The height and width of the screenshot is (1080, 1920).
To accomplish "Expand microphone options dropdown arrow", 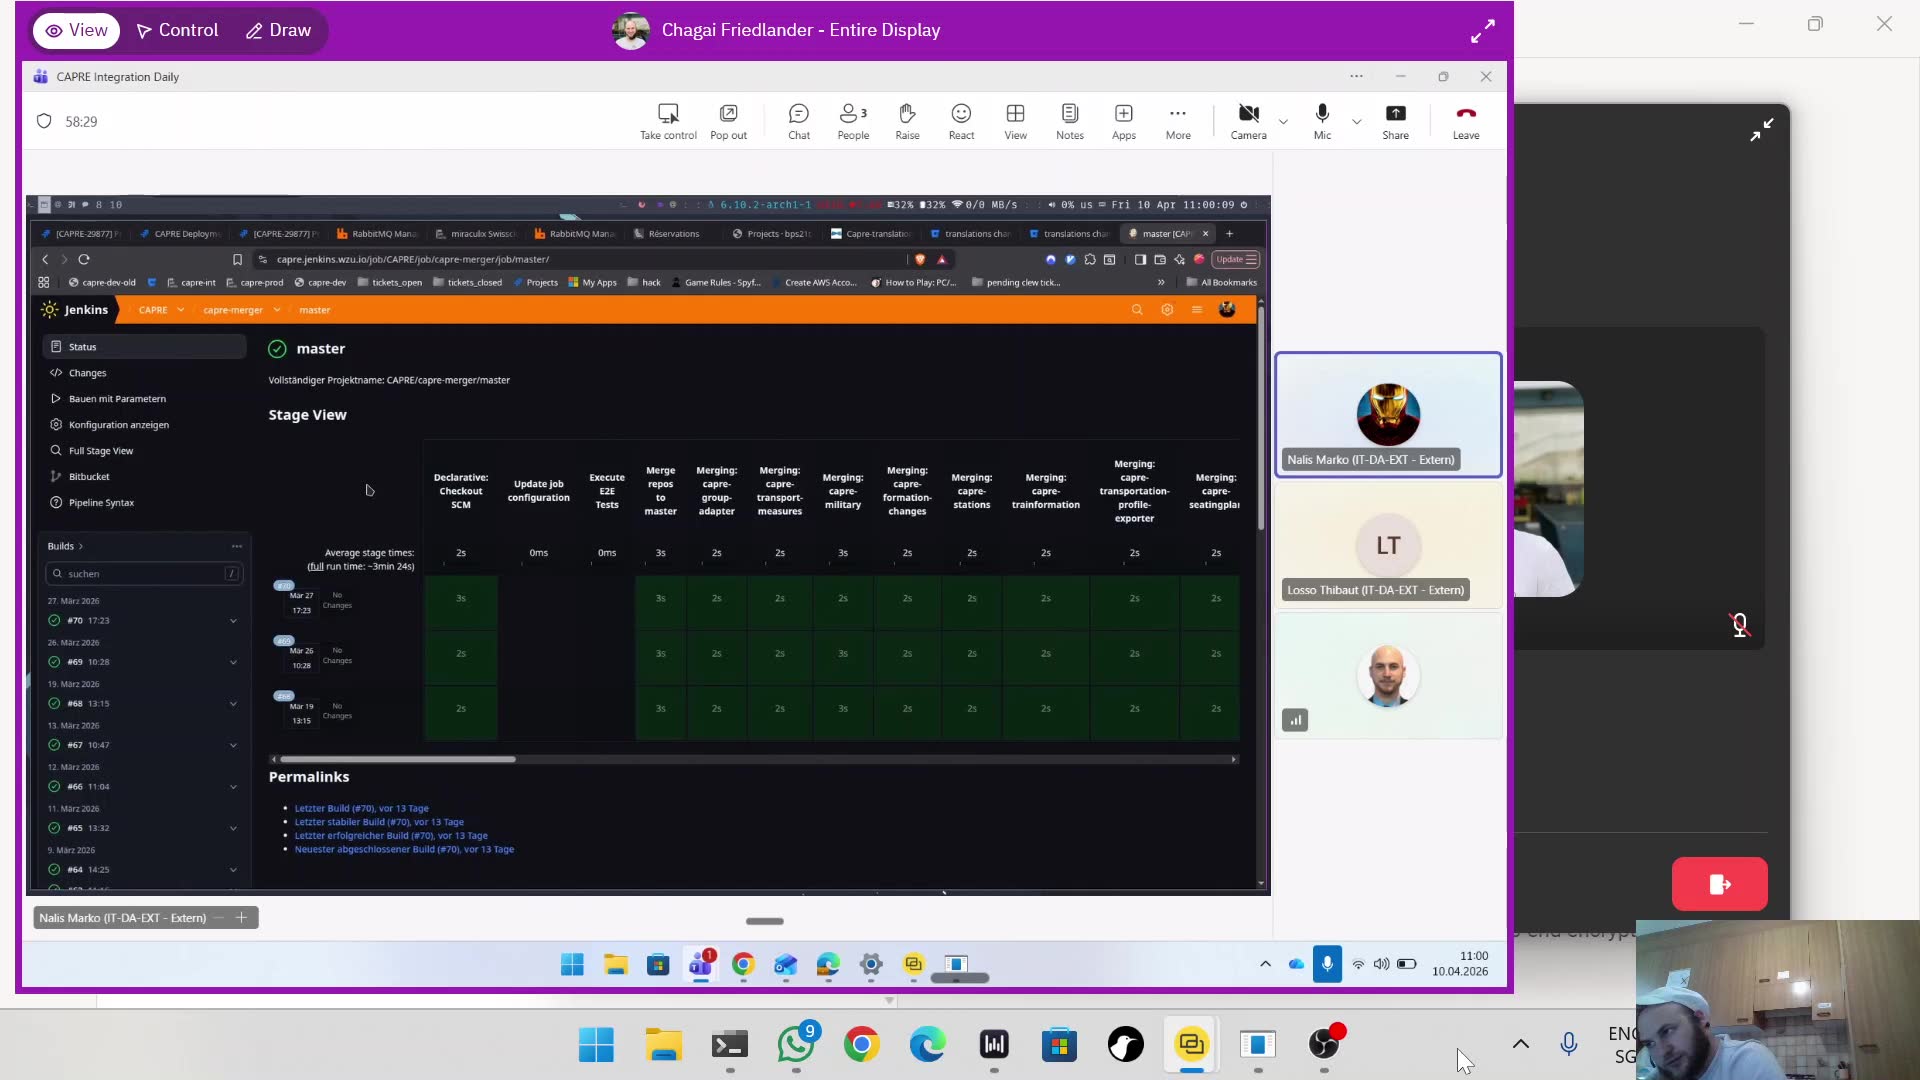I will click(x=1356, y=122).
